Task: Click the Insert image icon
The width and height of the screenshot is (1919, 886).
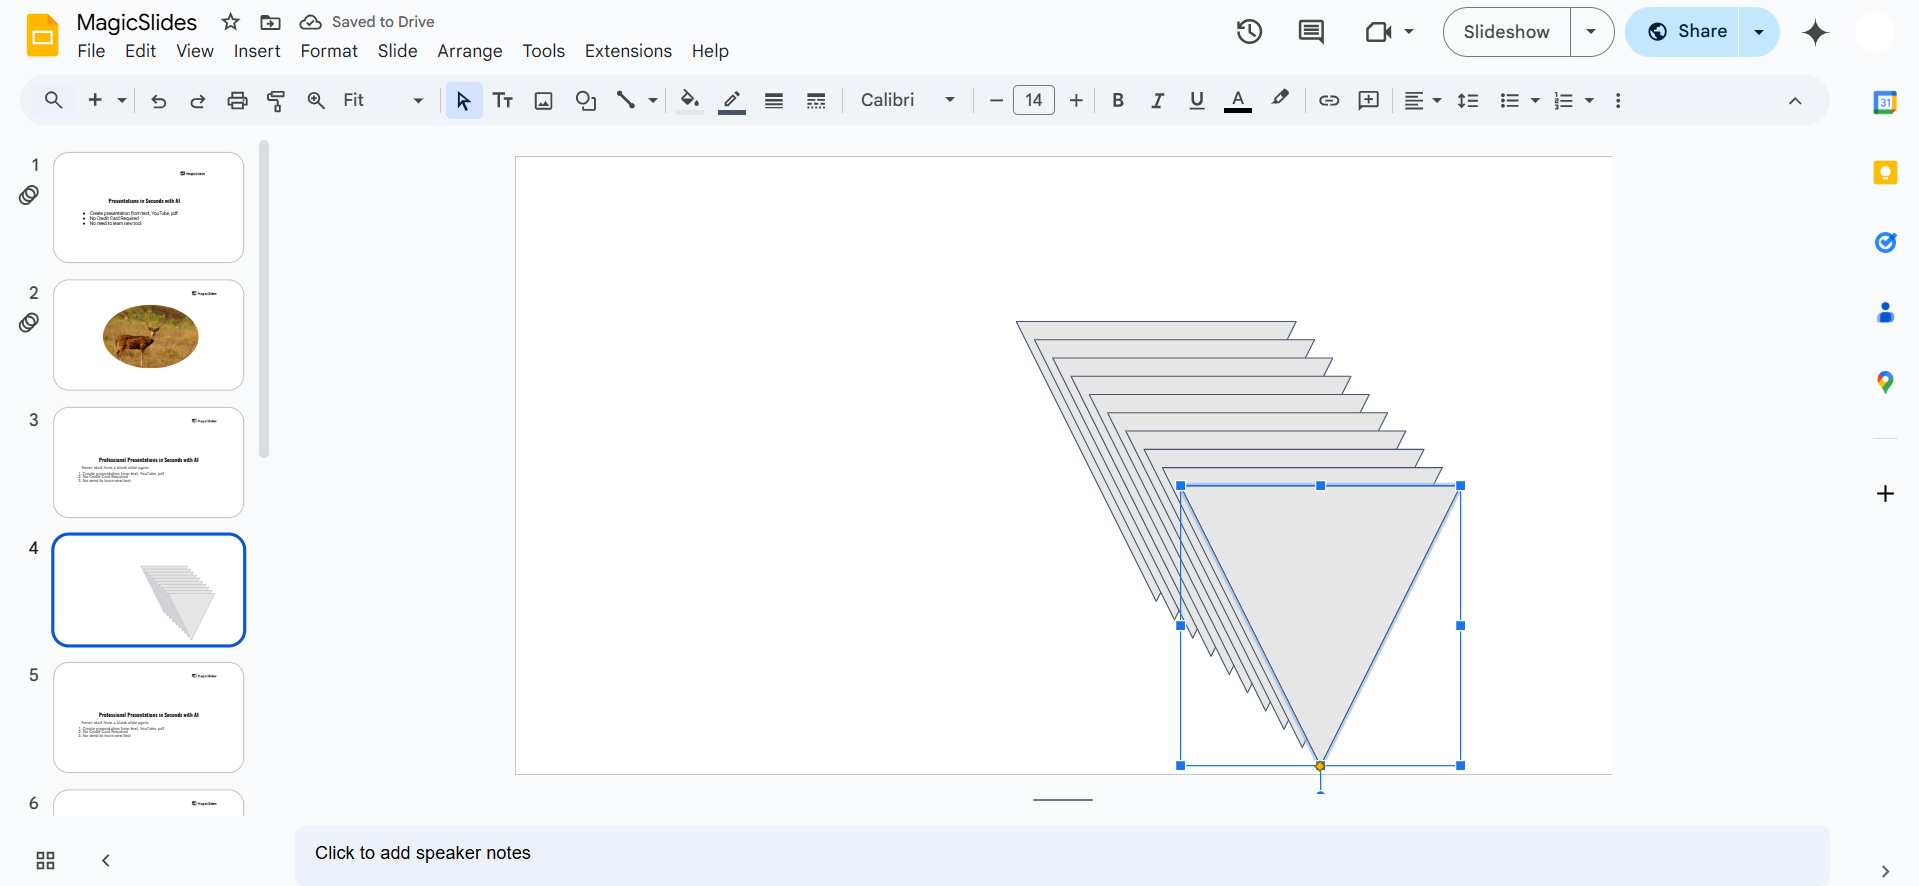Action: 543,100
